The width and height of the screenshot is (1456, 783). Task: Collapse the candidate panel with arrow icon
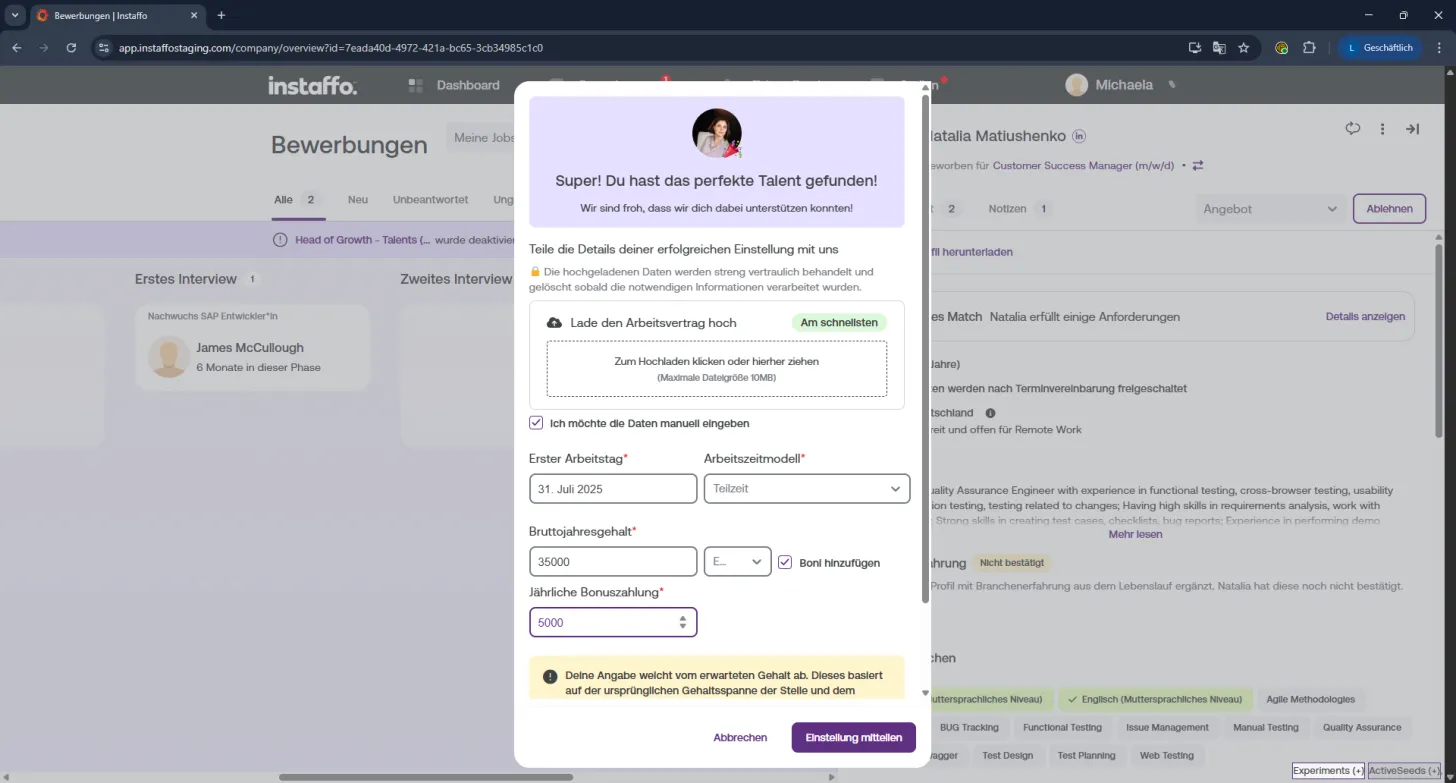pyautogui.click(x=1413, y=129)
